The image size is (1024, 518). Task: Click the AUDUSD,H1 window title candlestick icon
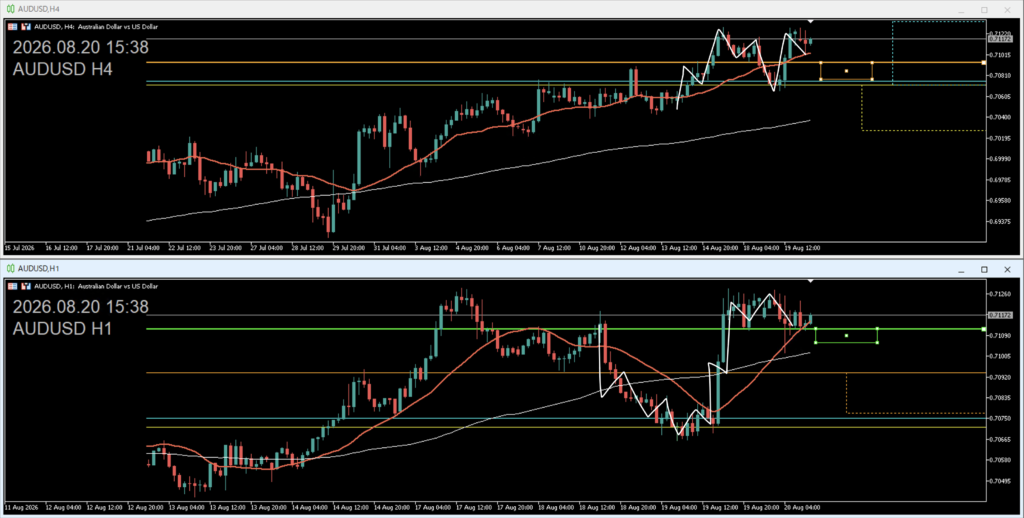(x=10, y=268)
